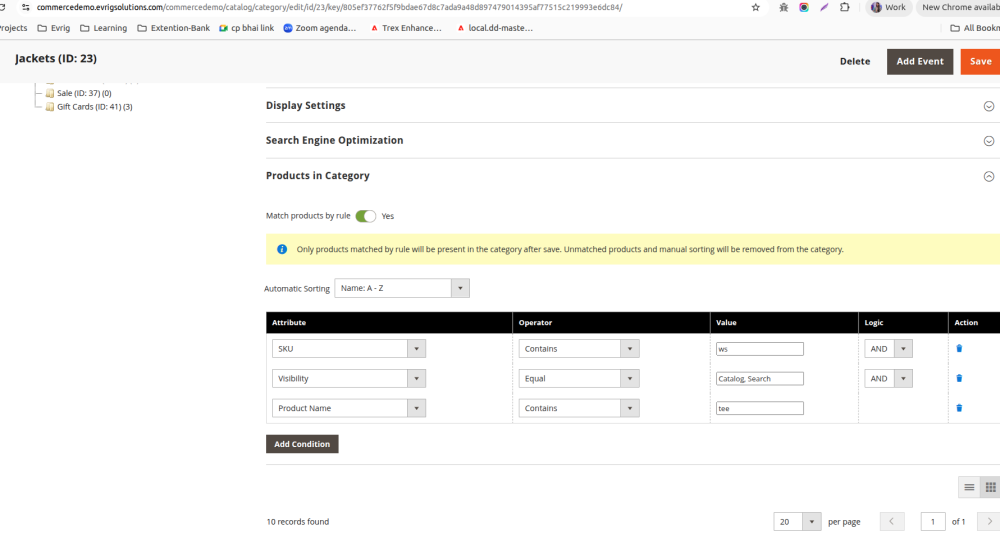Click the 'tee' value input field
The height and width of the screenshot is (533, 1000).
pos(759,408)
